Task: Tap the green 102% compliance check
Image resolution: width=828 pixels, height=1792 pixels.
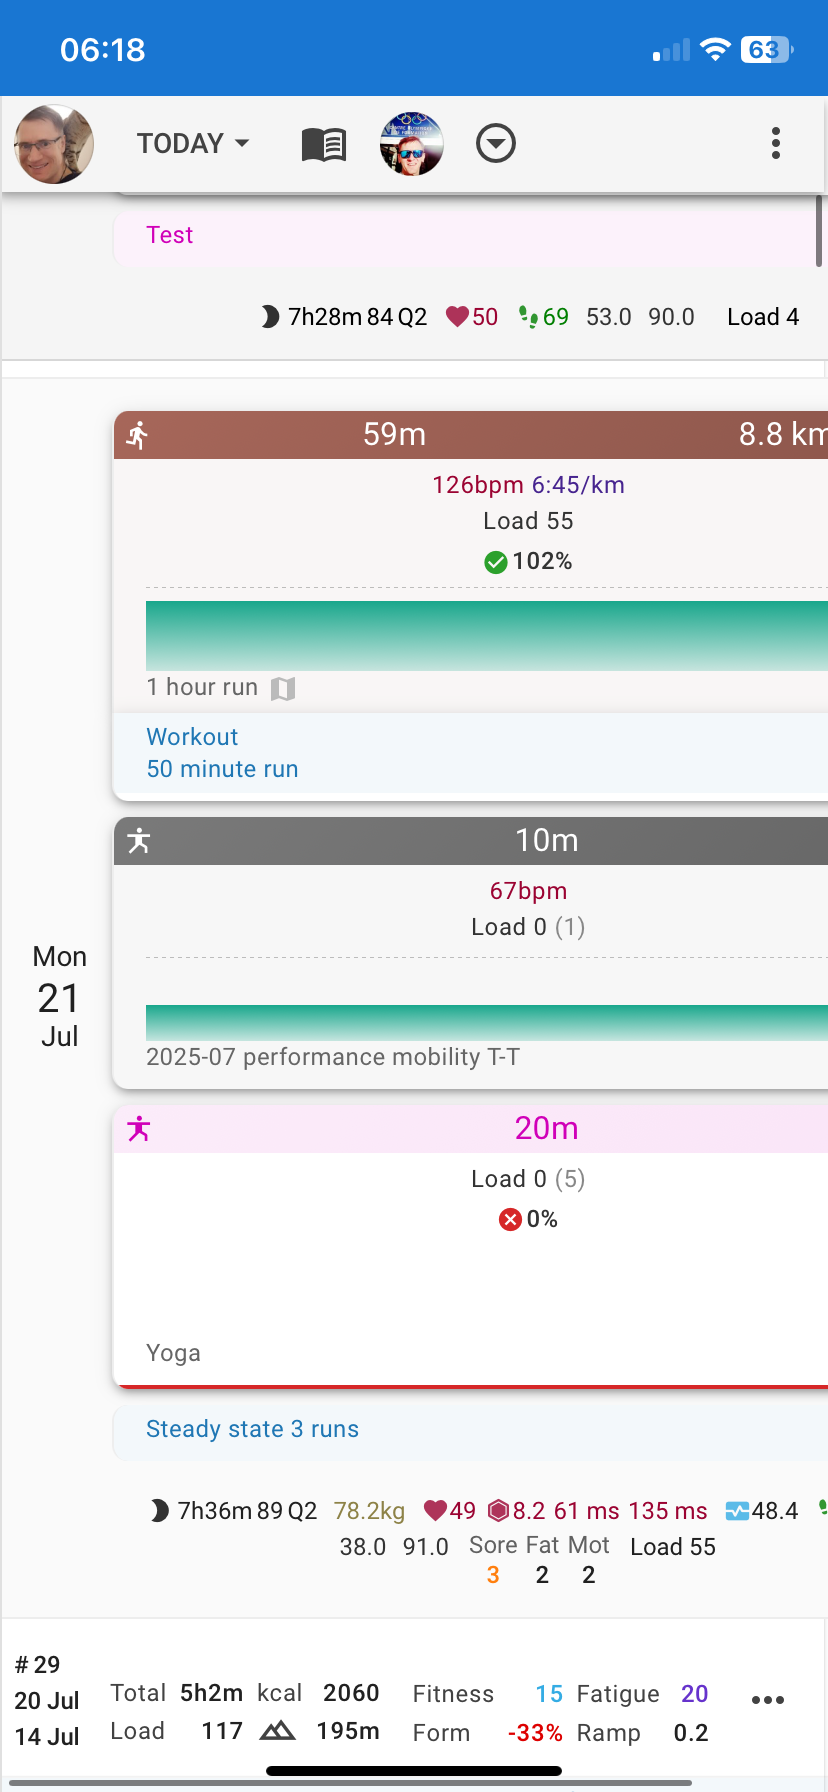Action: point(496,562)
